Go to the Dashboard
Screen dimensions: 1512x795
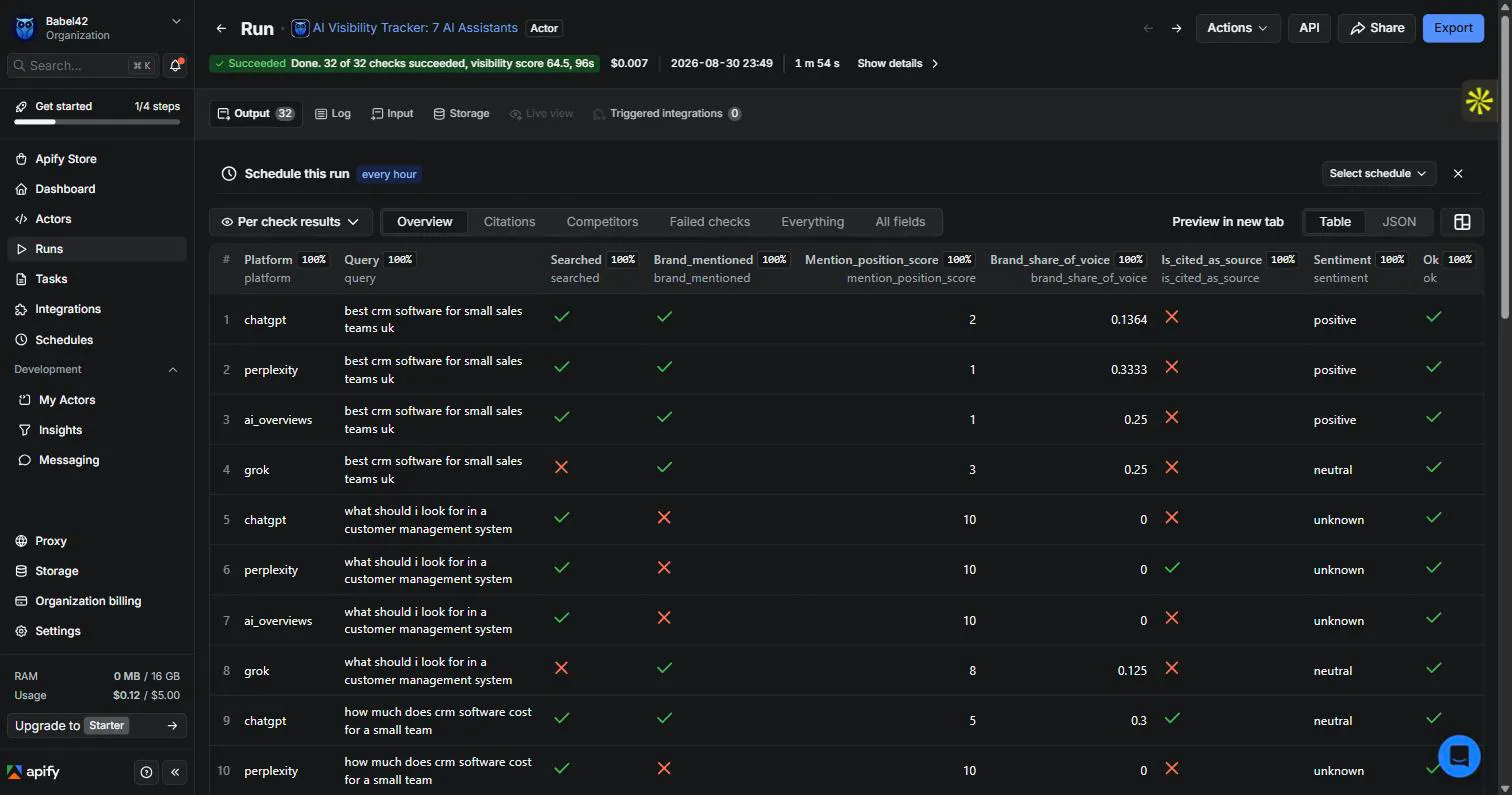(x=97, y=189)
